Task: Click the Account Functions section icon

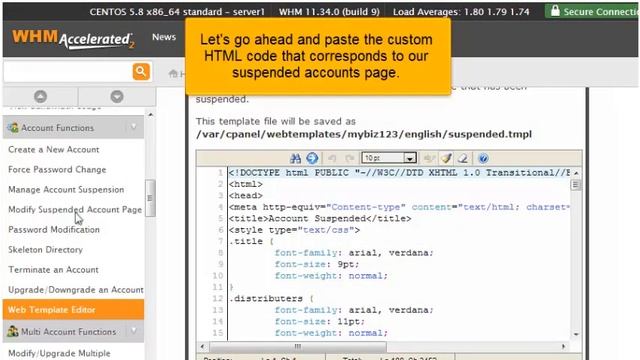Action: click(13, 127)
